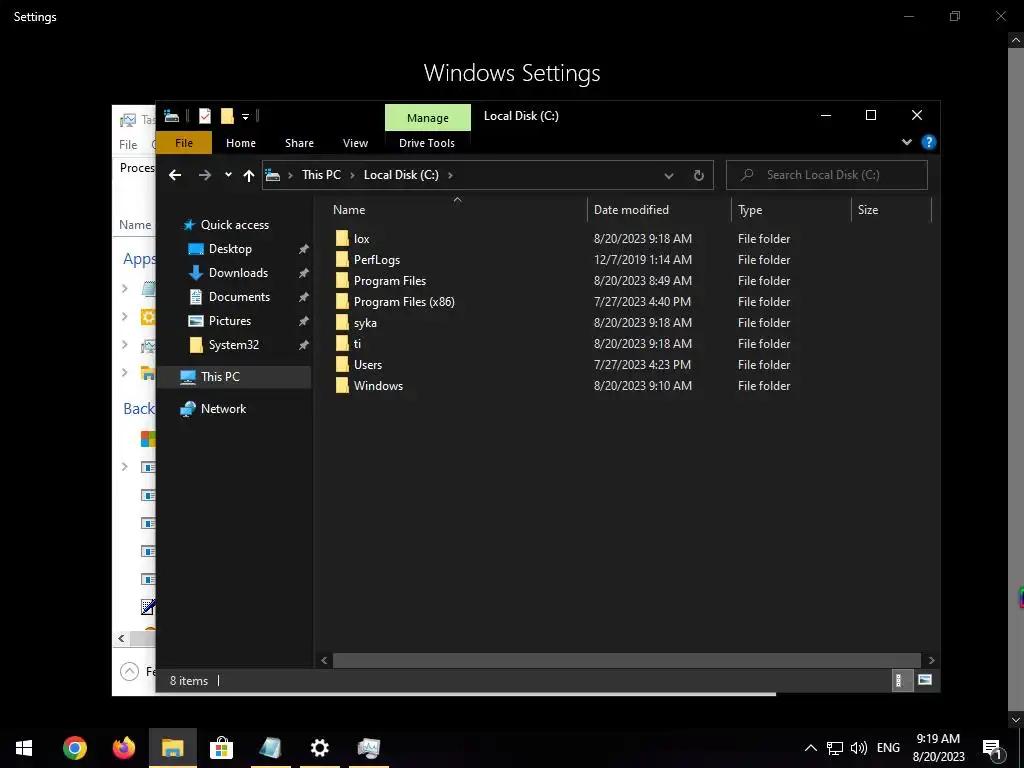Open the Recent locations dropdown
This screenshot has width=1024, height=768.
(228, 175)
